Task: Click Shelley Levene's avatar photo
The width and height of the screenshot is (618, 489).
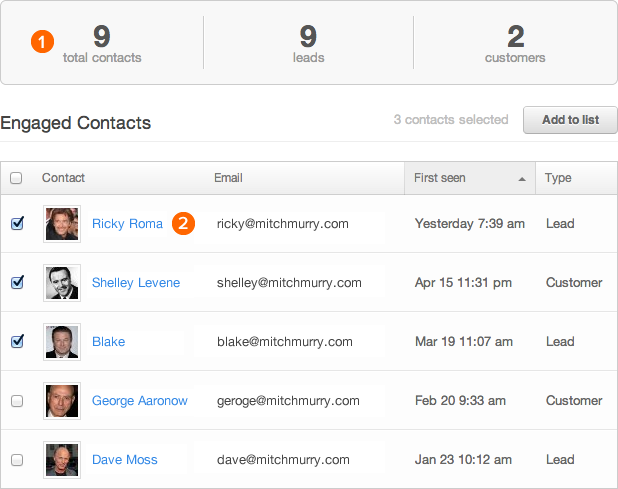Action: (x=62, y=283)
